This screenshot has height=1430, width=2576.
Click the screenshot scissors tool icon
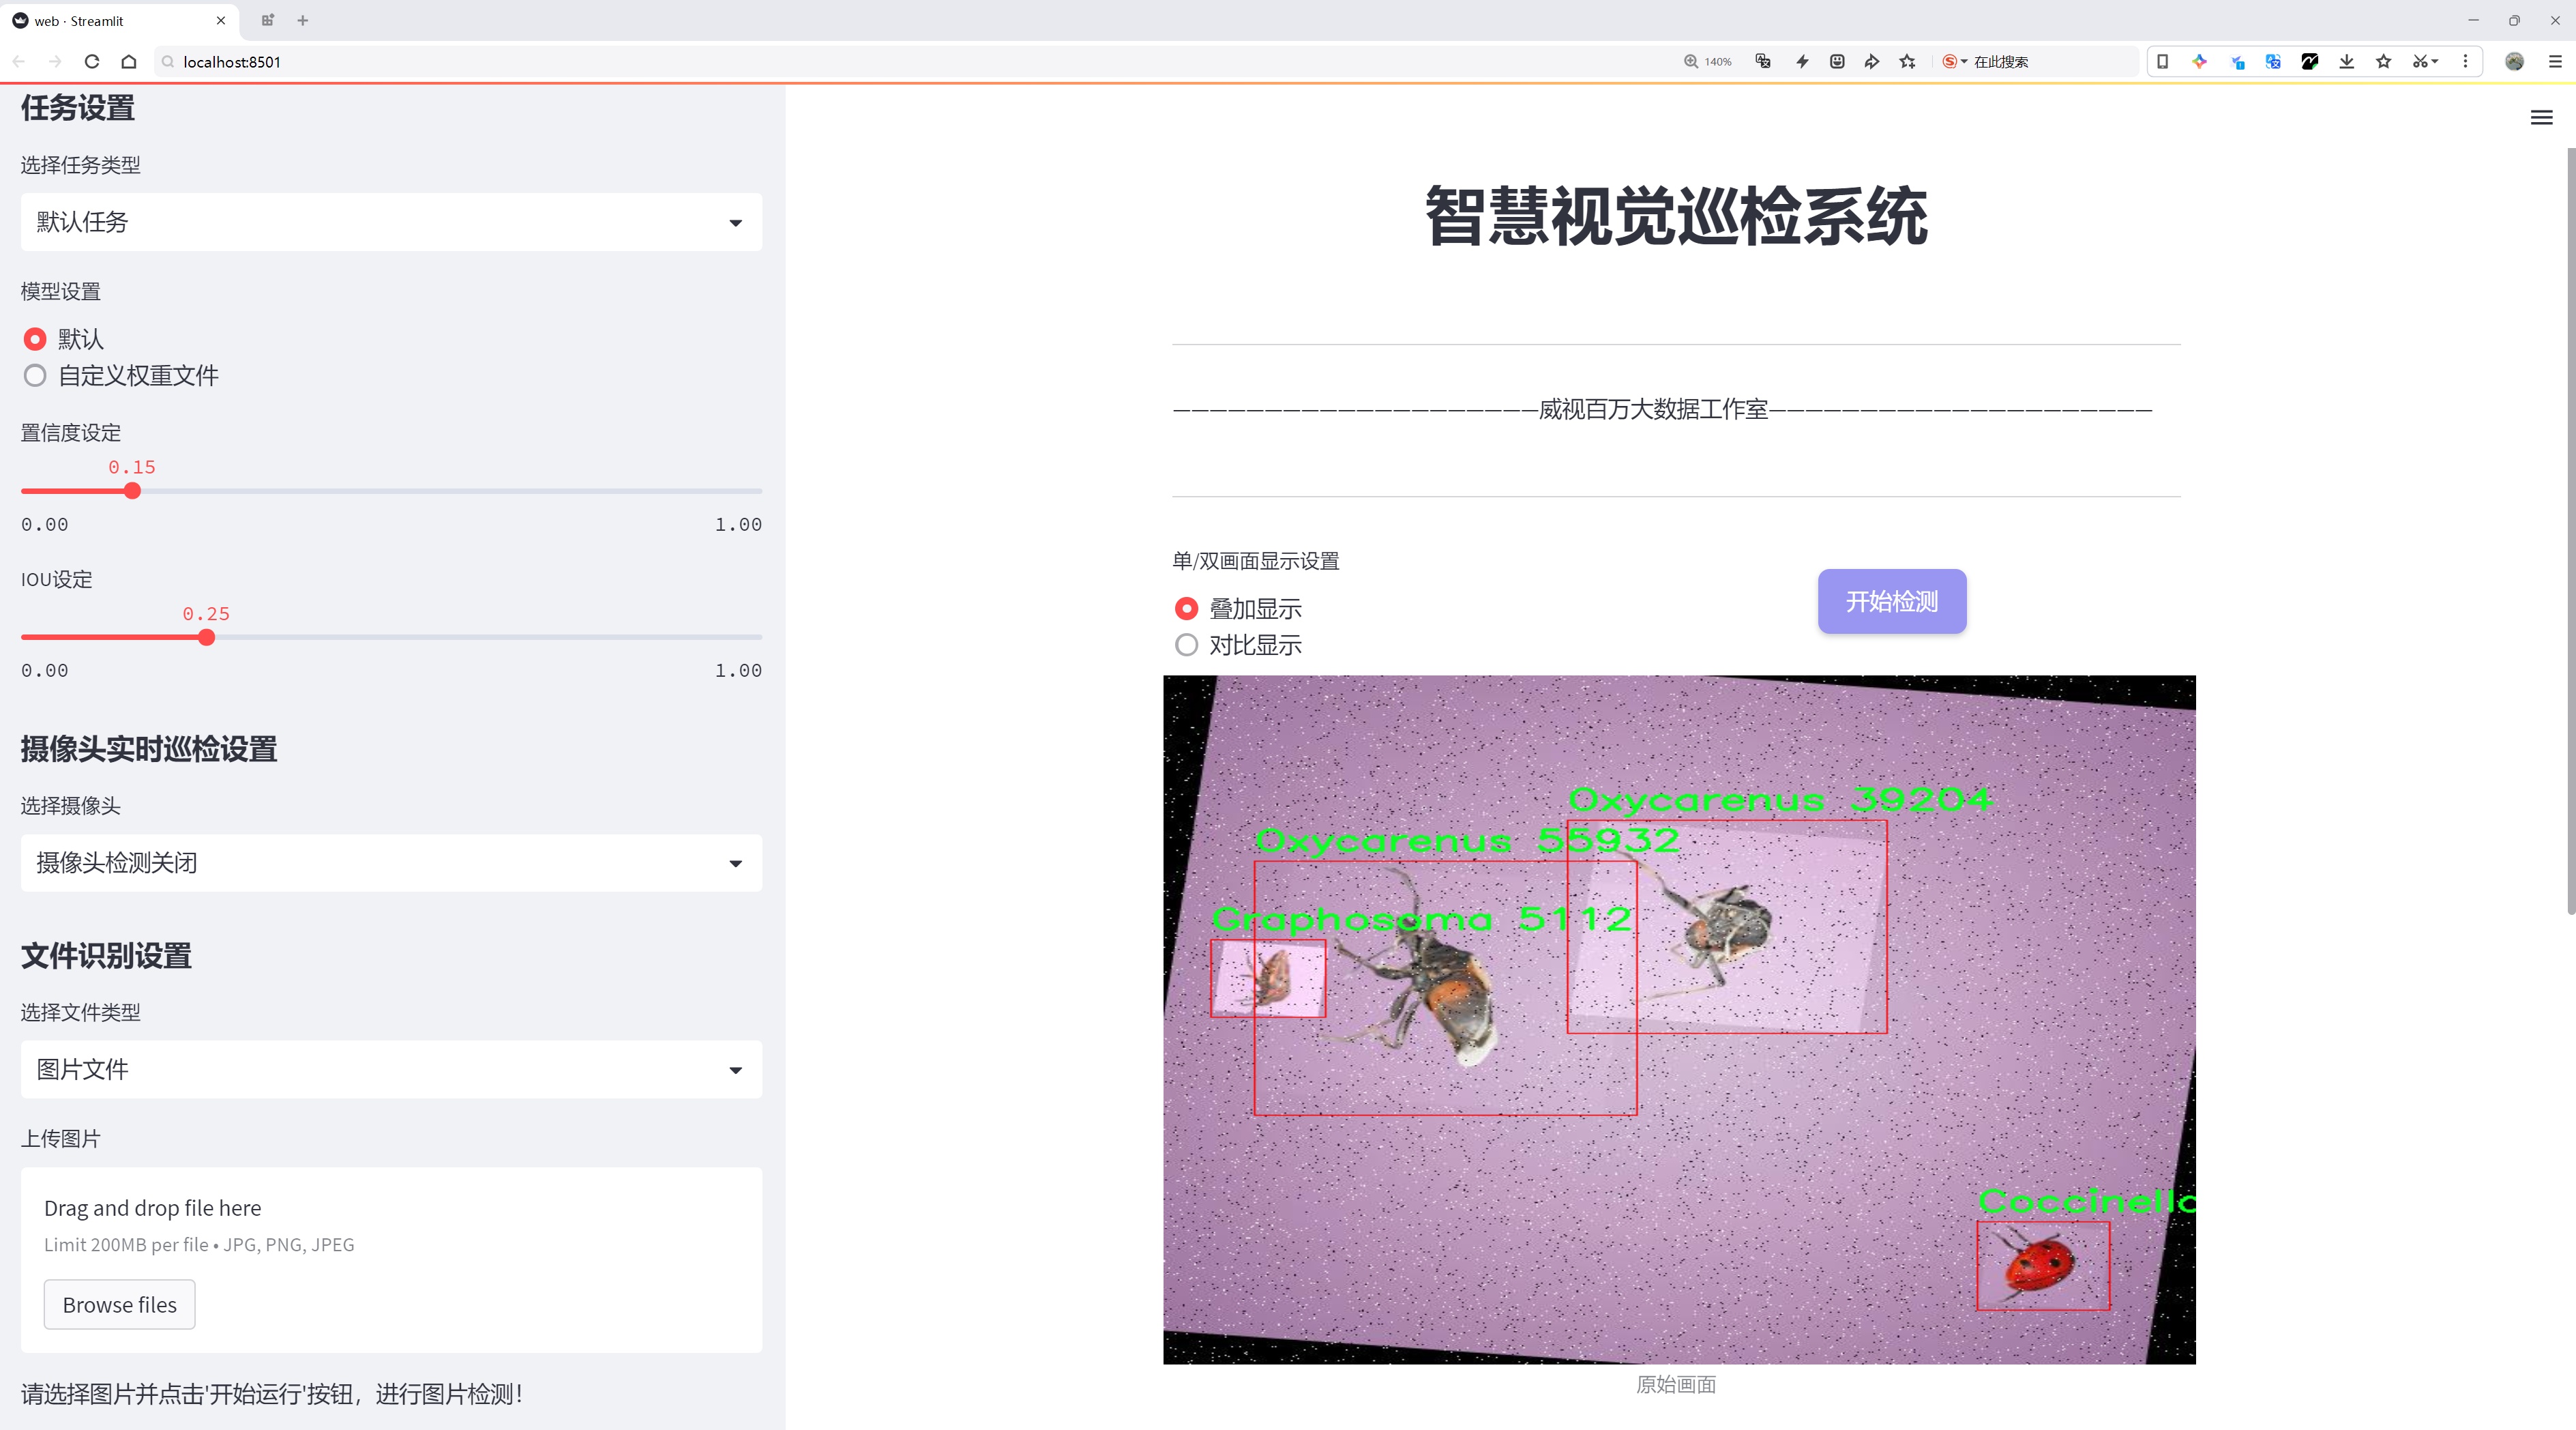click(2421, 61)
